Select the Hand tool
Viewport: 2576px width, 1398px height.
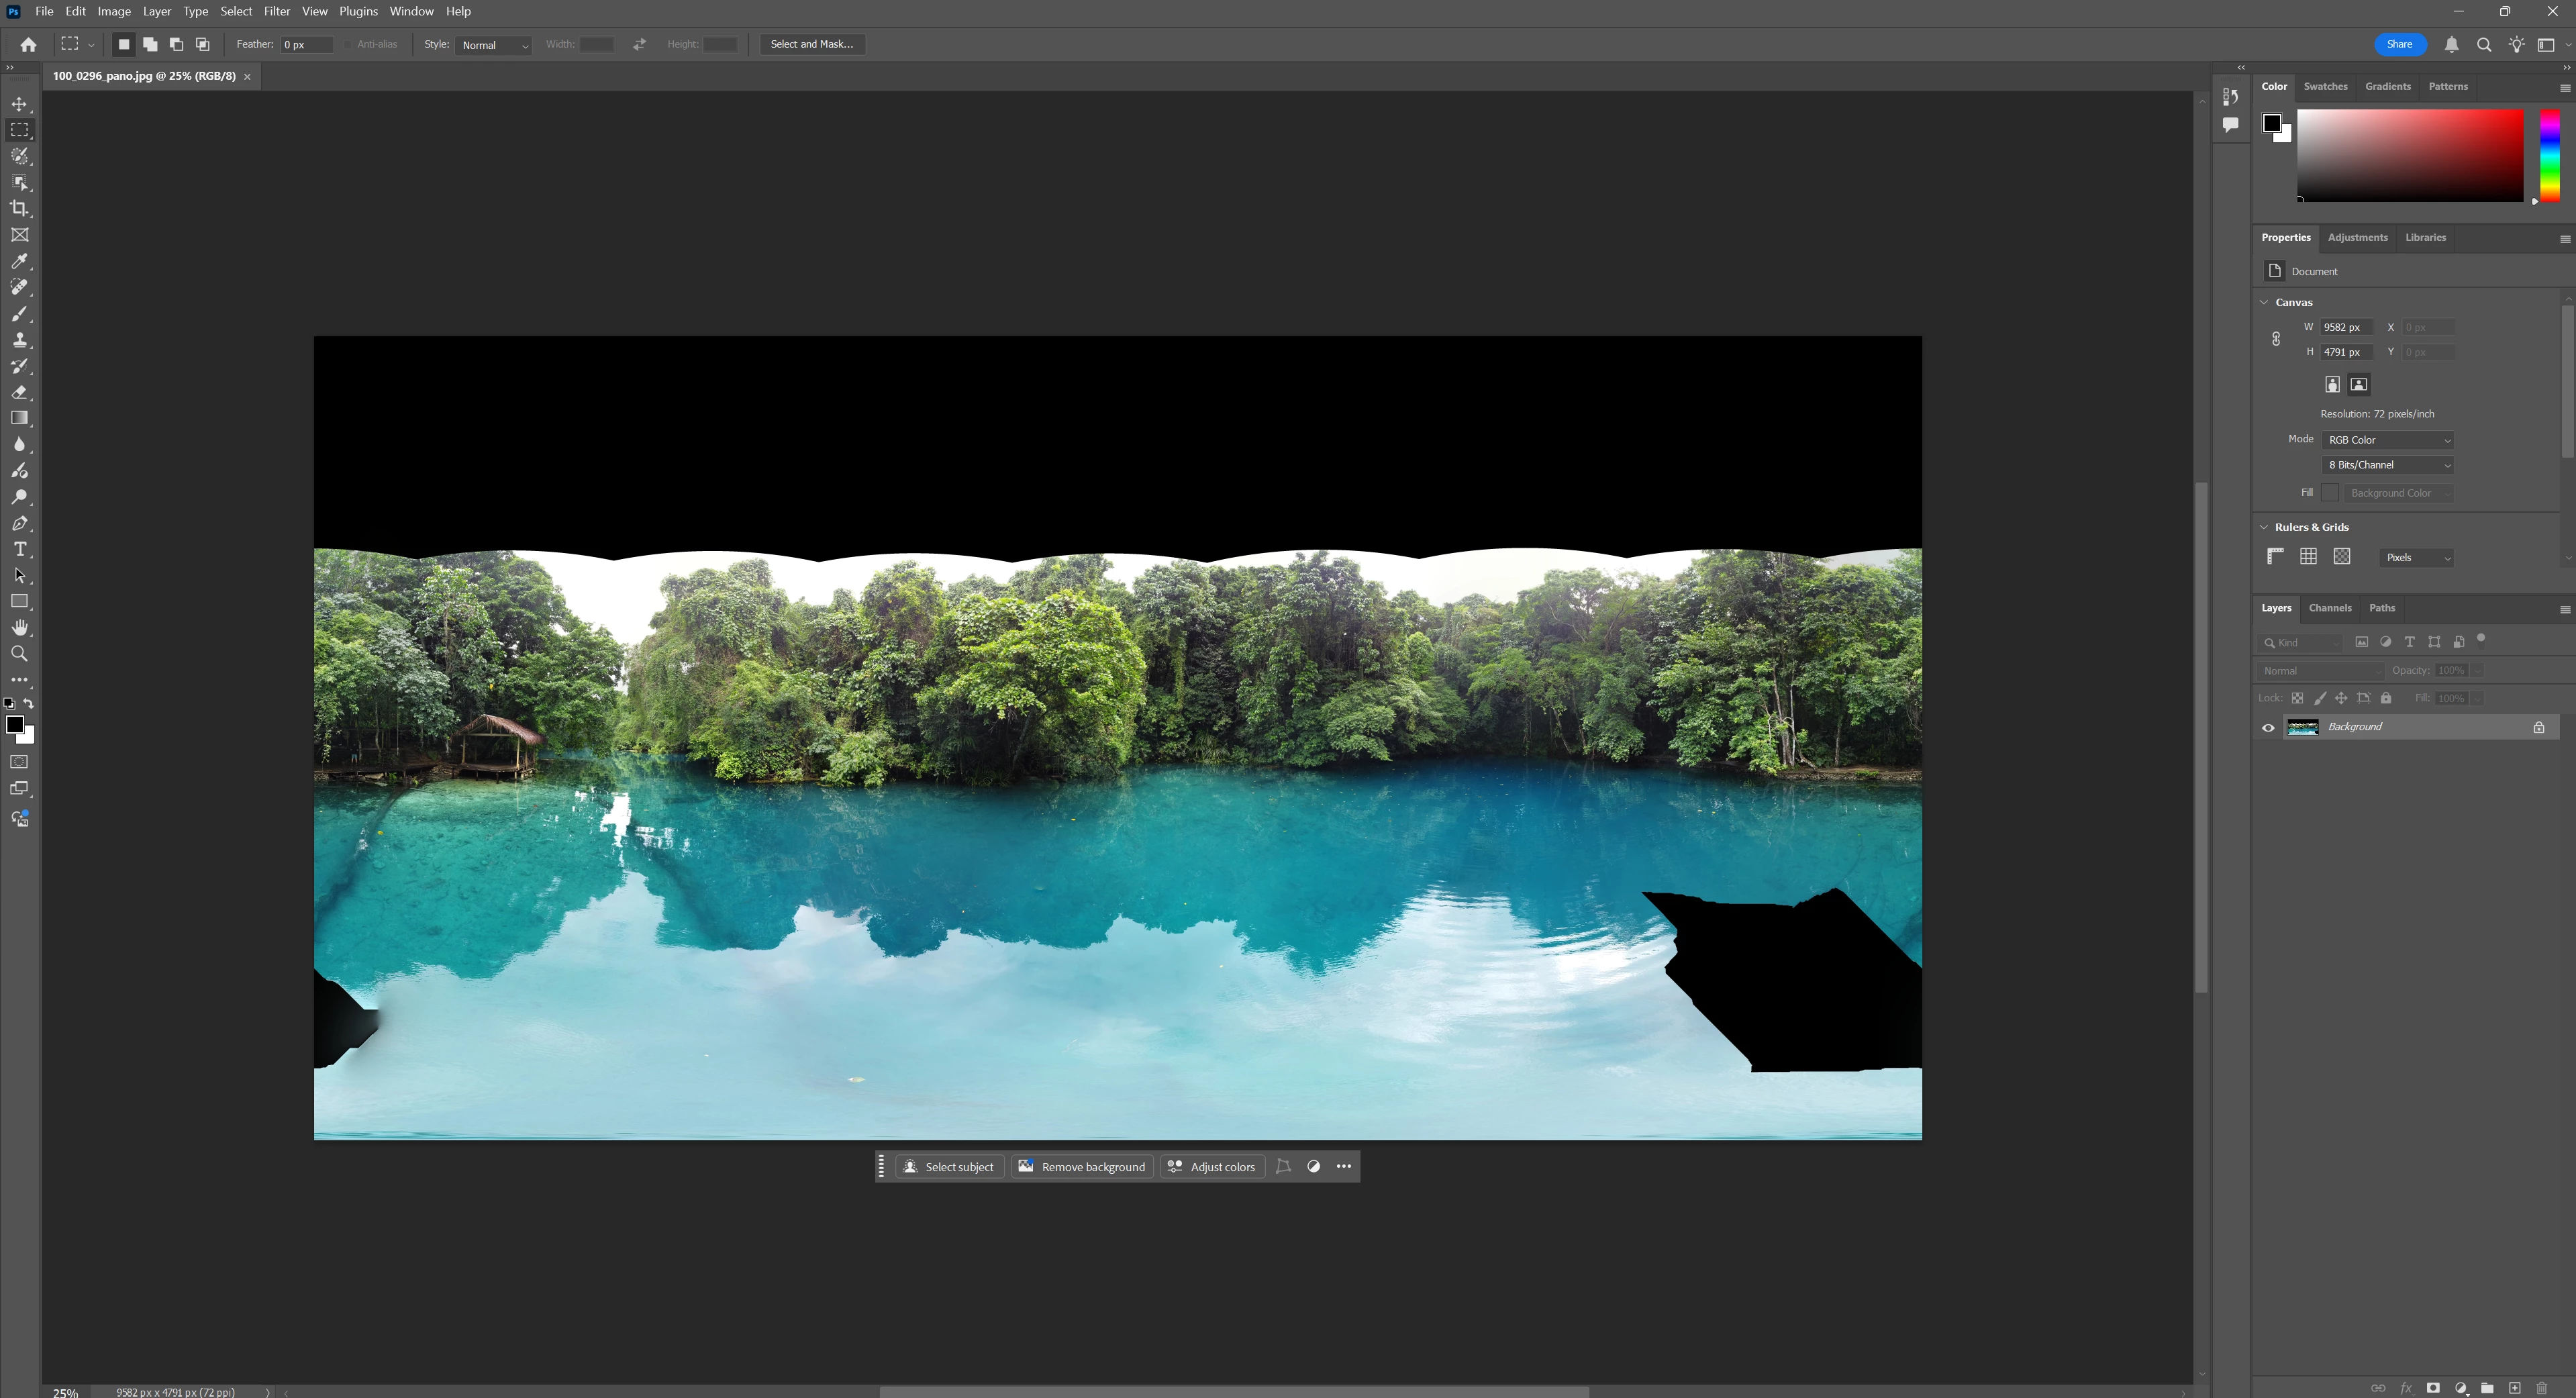(19, 628)
